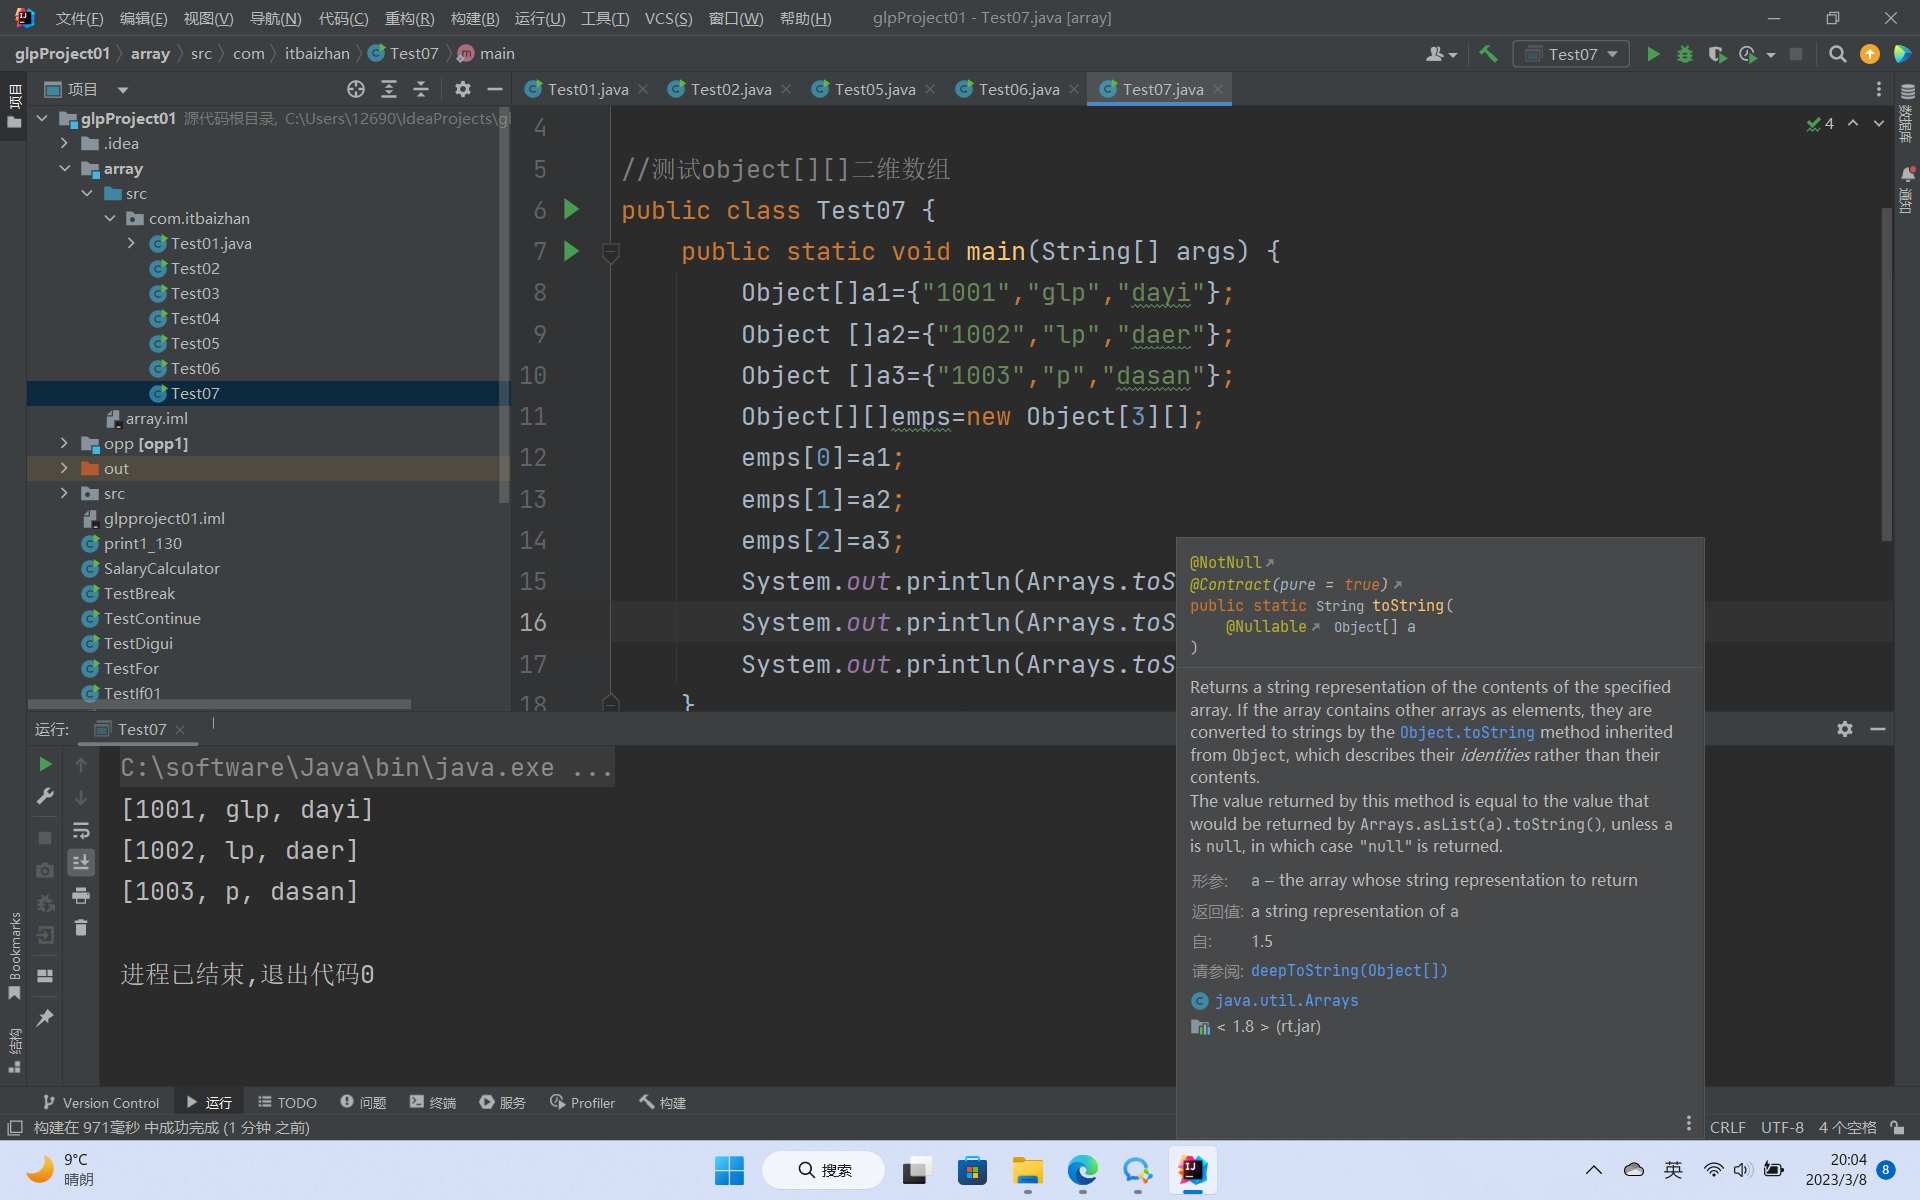Select Test06 in project tree
Screen dimensions: 1920x1200
tap(194, 368)
